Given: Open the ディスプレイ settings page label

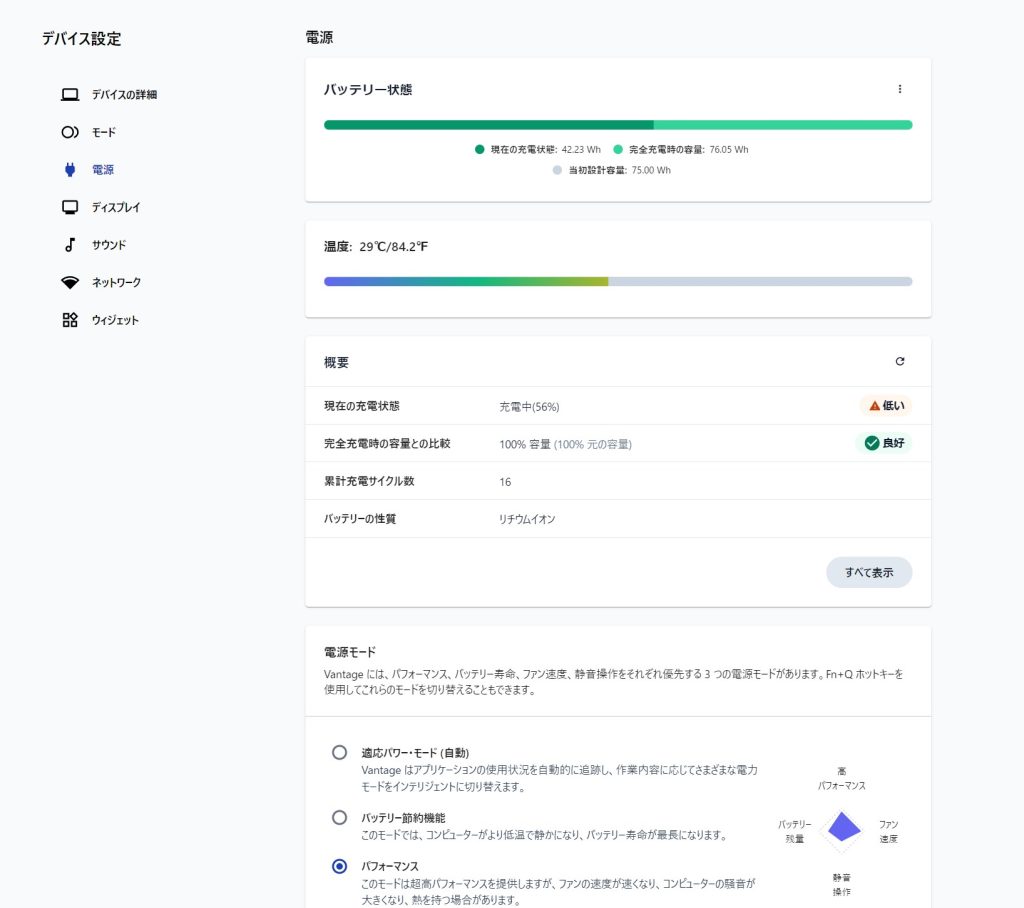Looking at the screenshot, I should (x=116, y=207).
